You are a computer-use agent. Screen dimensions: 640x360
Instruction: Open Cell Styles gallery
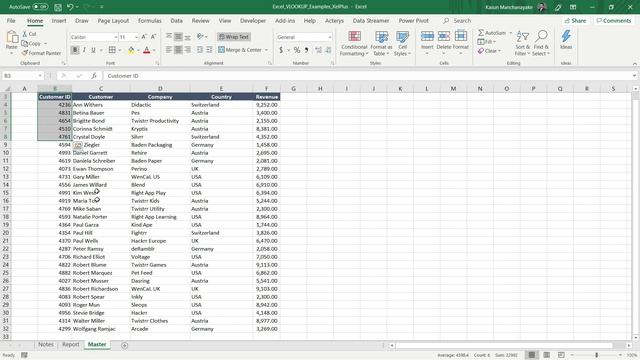point(402,43)
